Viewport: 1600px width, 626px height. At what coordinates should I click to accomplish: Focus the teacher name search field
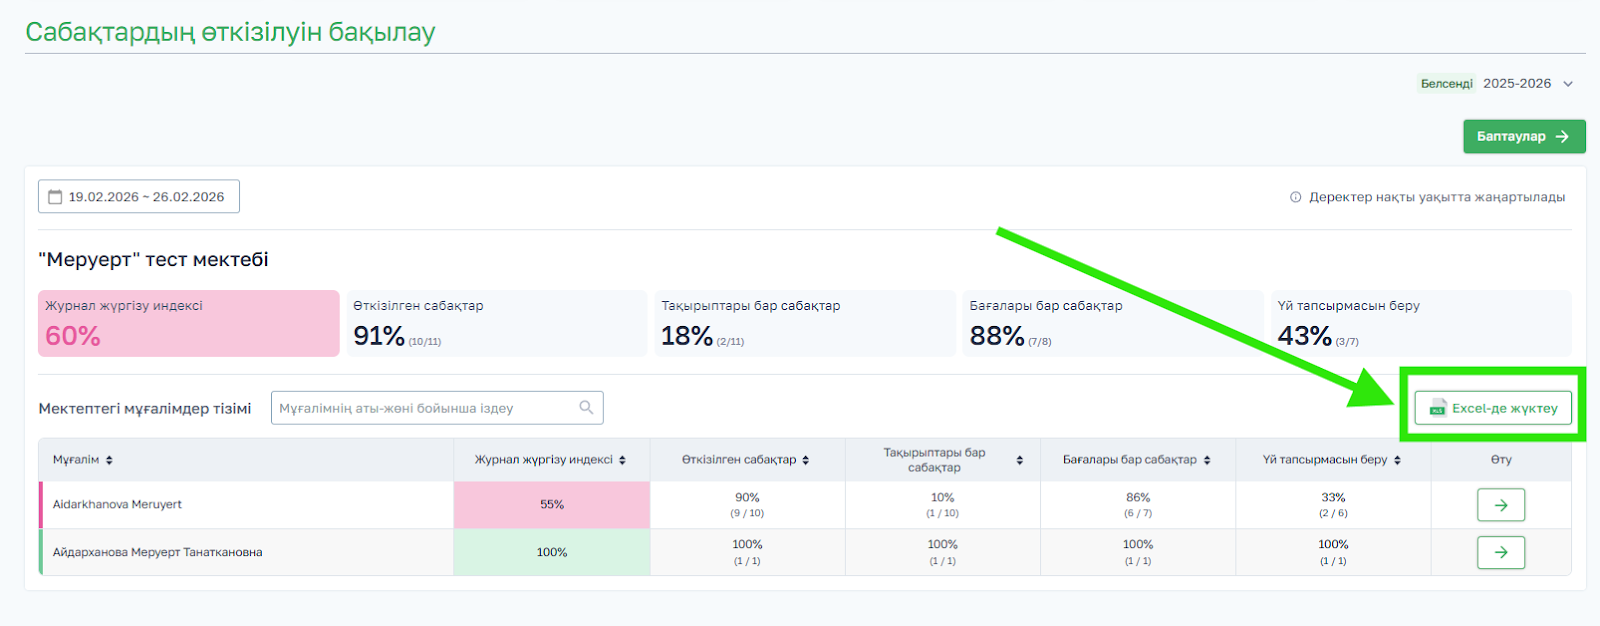(425, 408)
